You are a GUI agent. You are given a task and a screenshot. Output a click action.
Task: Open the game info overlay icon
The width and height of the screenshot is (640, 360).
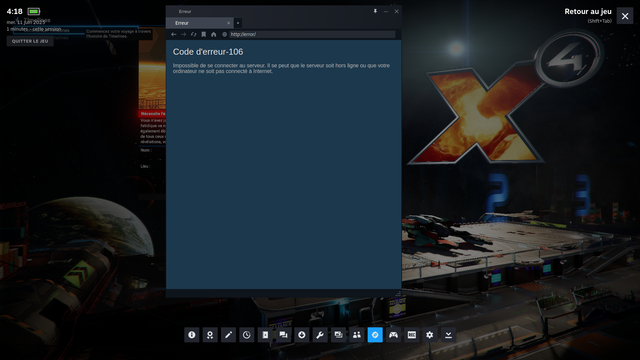coord(191,335)
